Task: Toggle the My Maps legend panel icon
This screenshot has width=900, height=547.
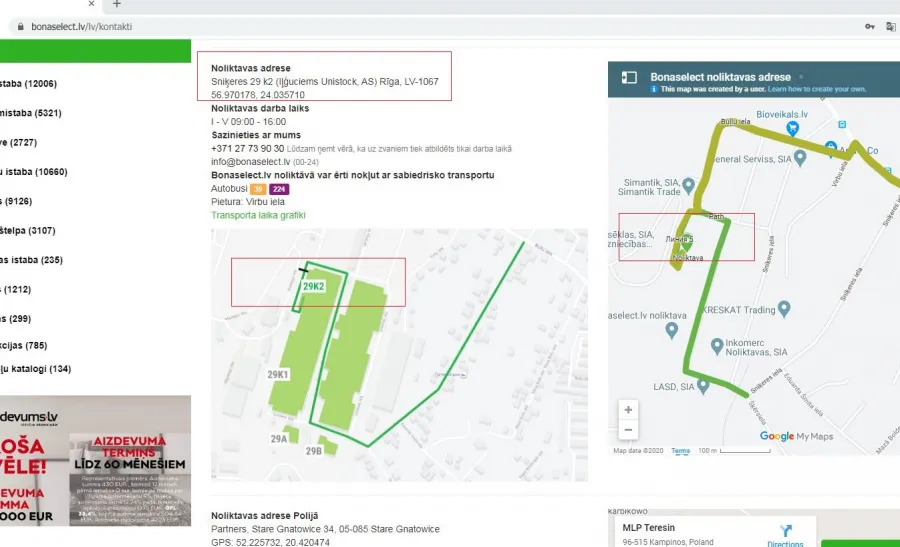Action: (629, 77)
